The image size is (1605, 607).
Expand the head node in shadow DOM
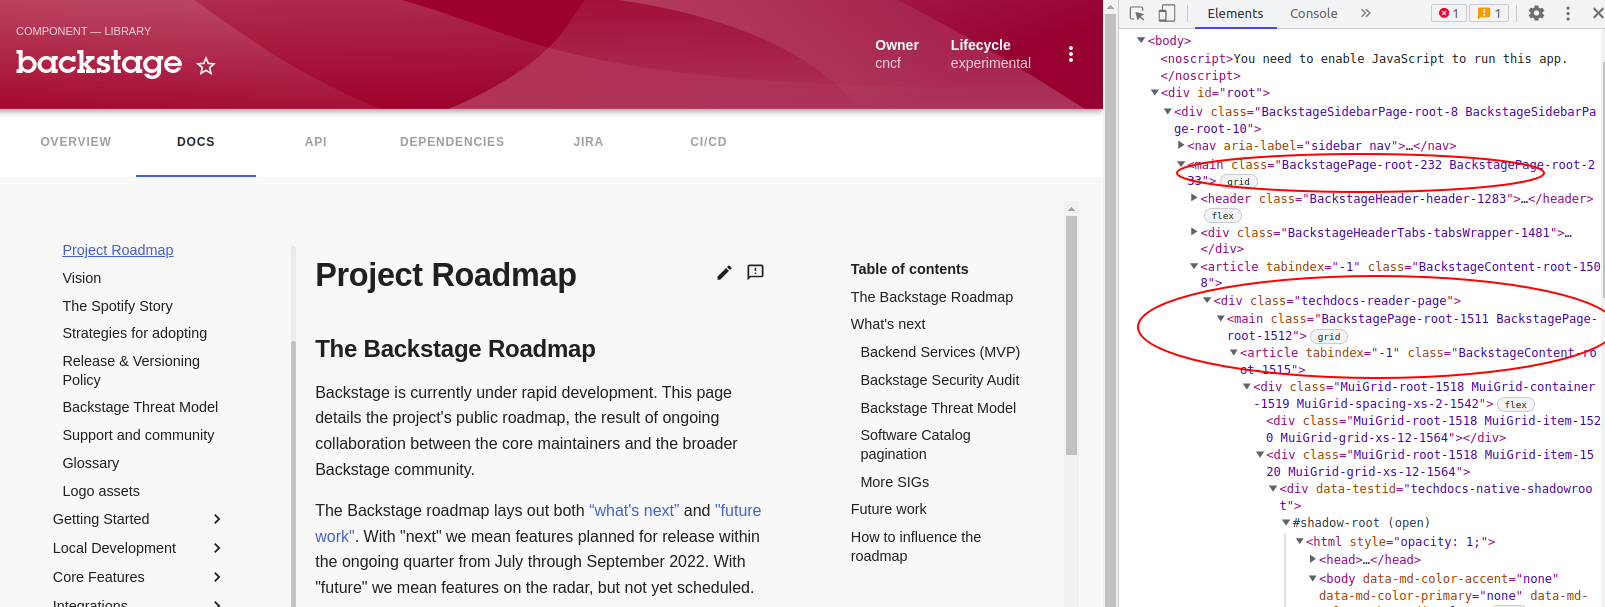[x=1312, y=559]
